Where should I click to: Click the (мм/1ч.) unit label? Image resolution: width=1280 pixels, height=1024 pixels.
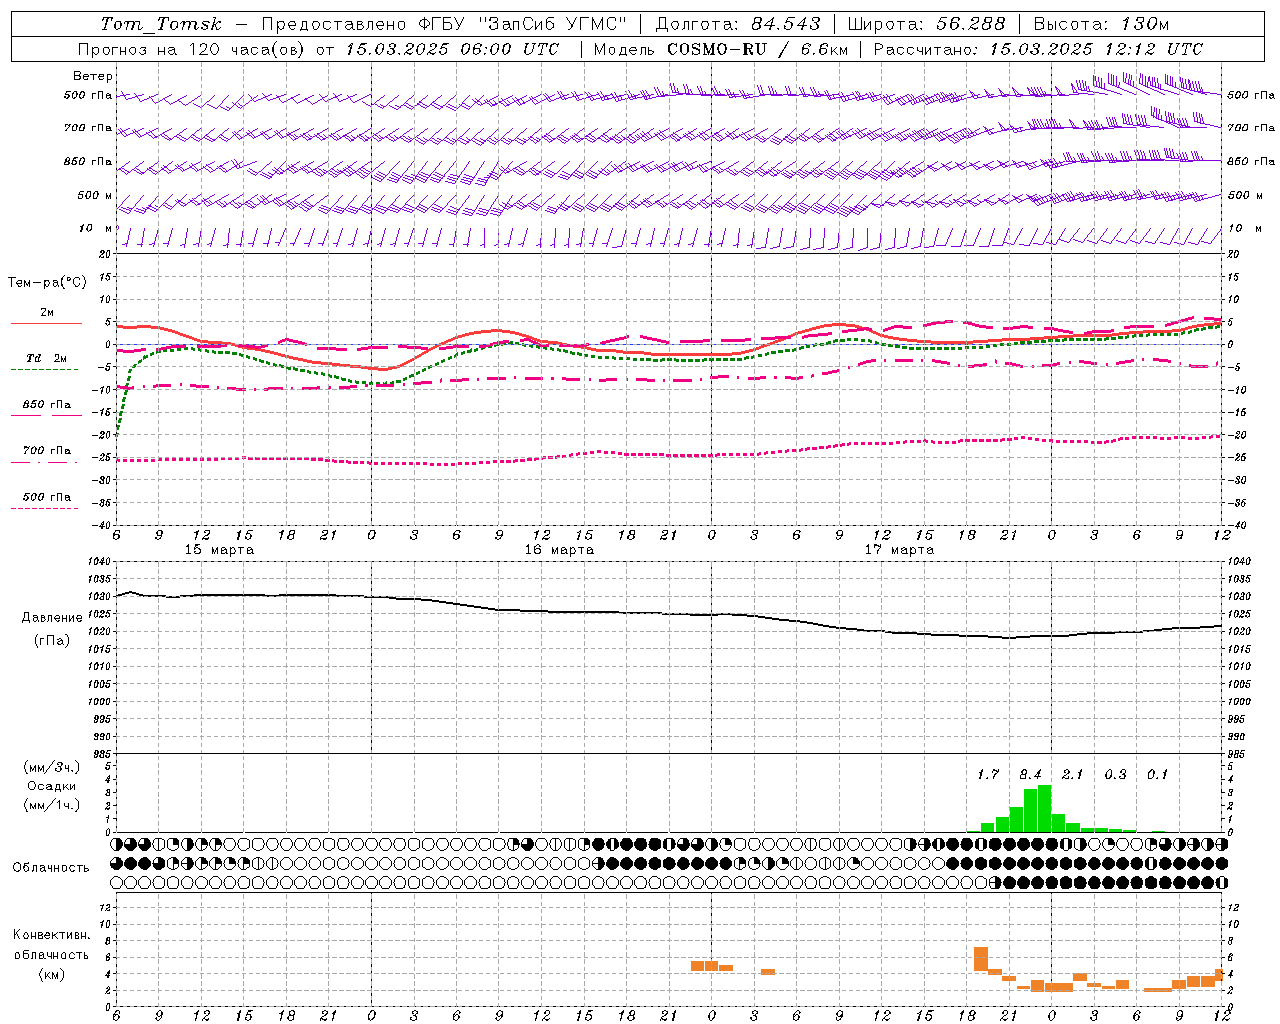point(52,805)
